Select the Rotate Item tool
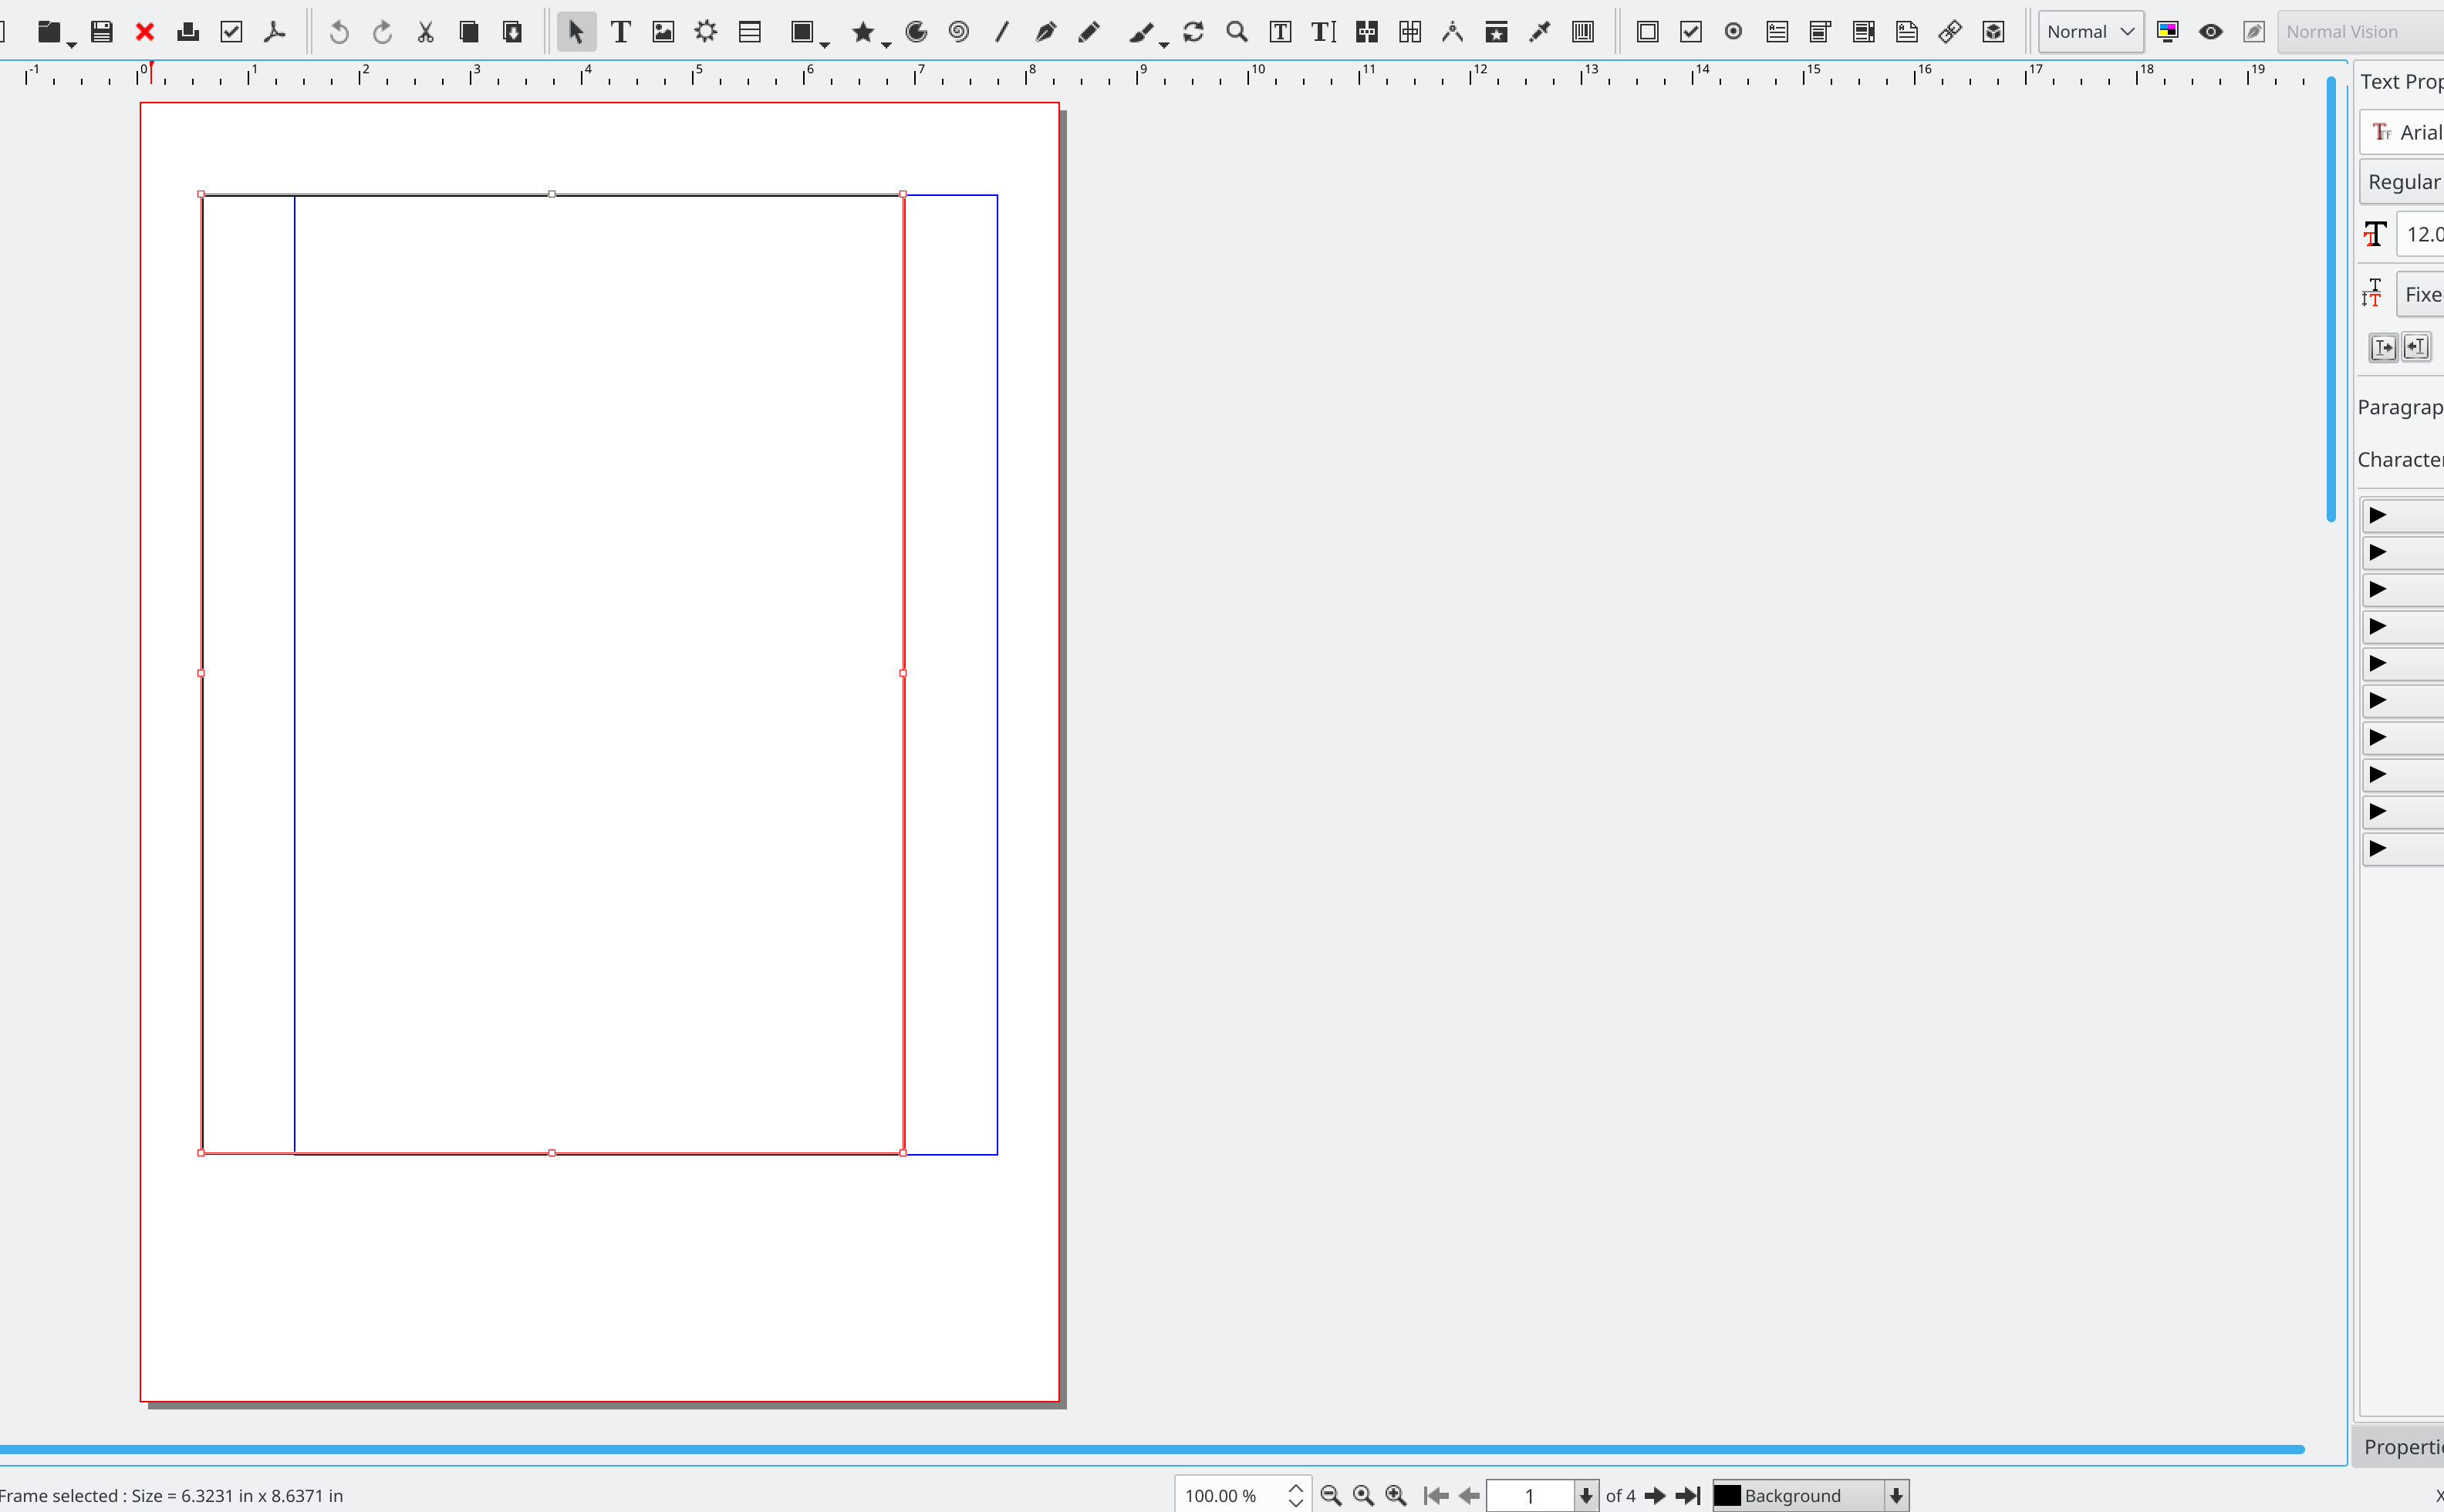 tap(1193, 32)
